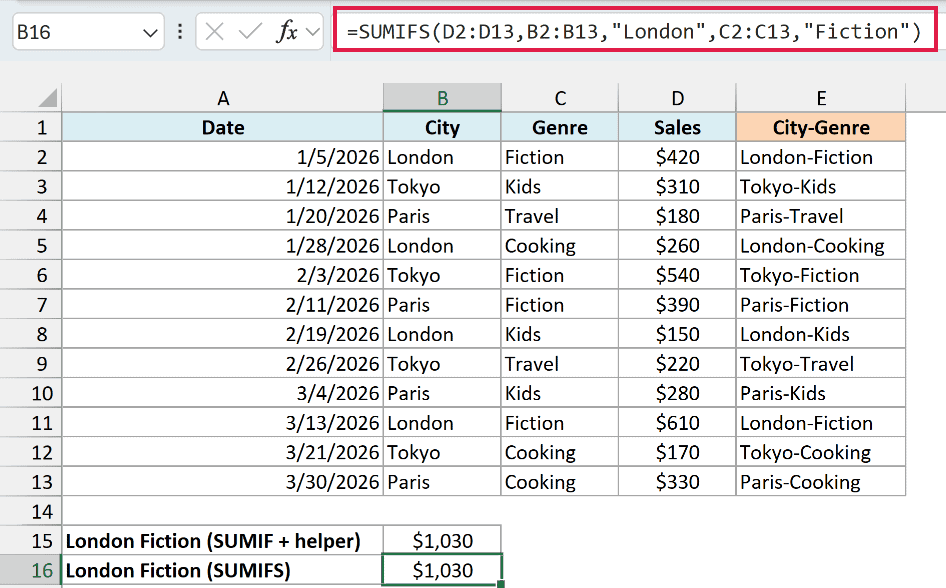Select the Travel genre cell in row 9
This screenshot has width=946, height=588.
[x=560, y=364]
